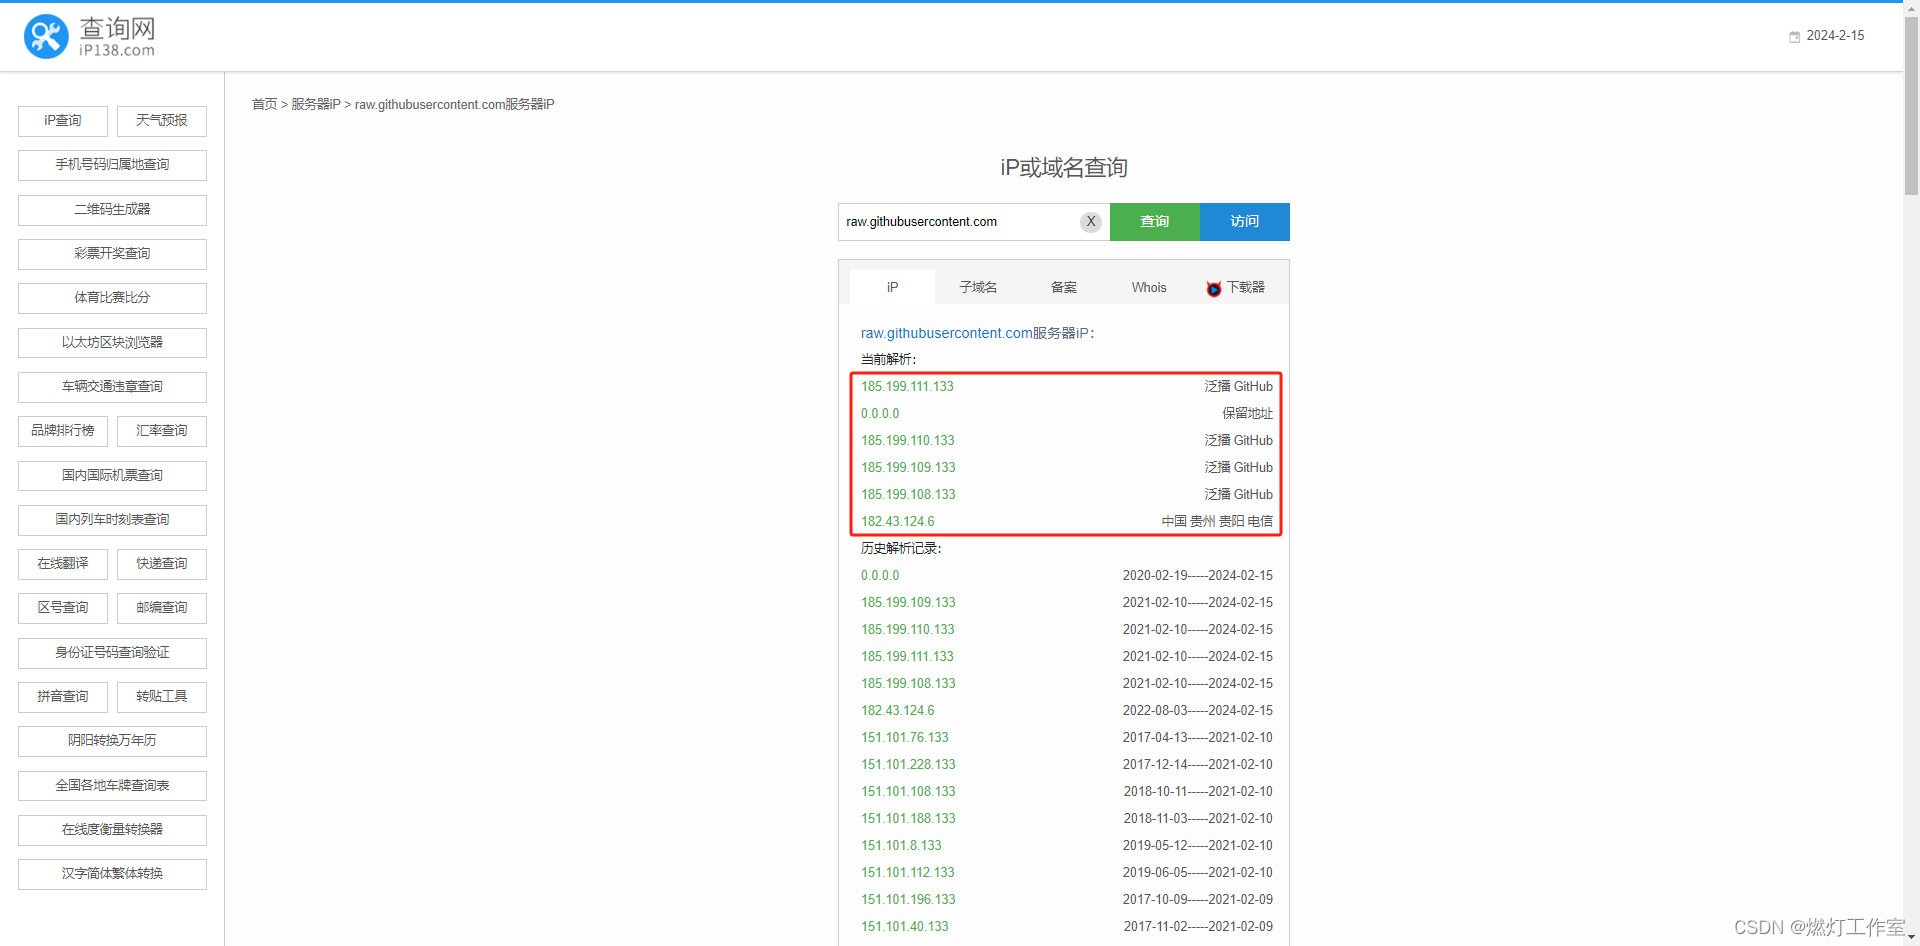Open 在线度衡量转换器

112,830
